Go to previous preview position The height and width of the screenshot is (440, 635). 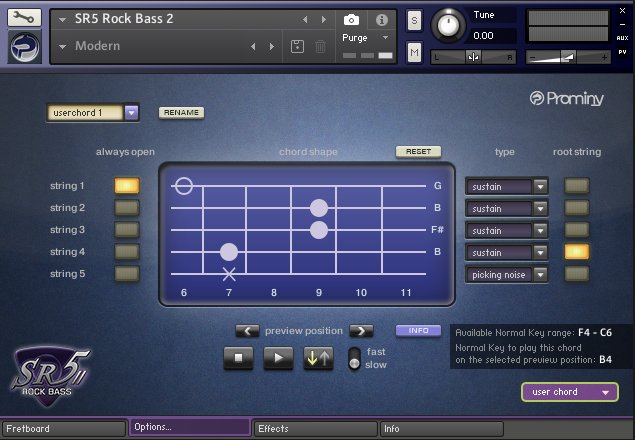point(247,331)
